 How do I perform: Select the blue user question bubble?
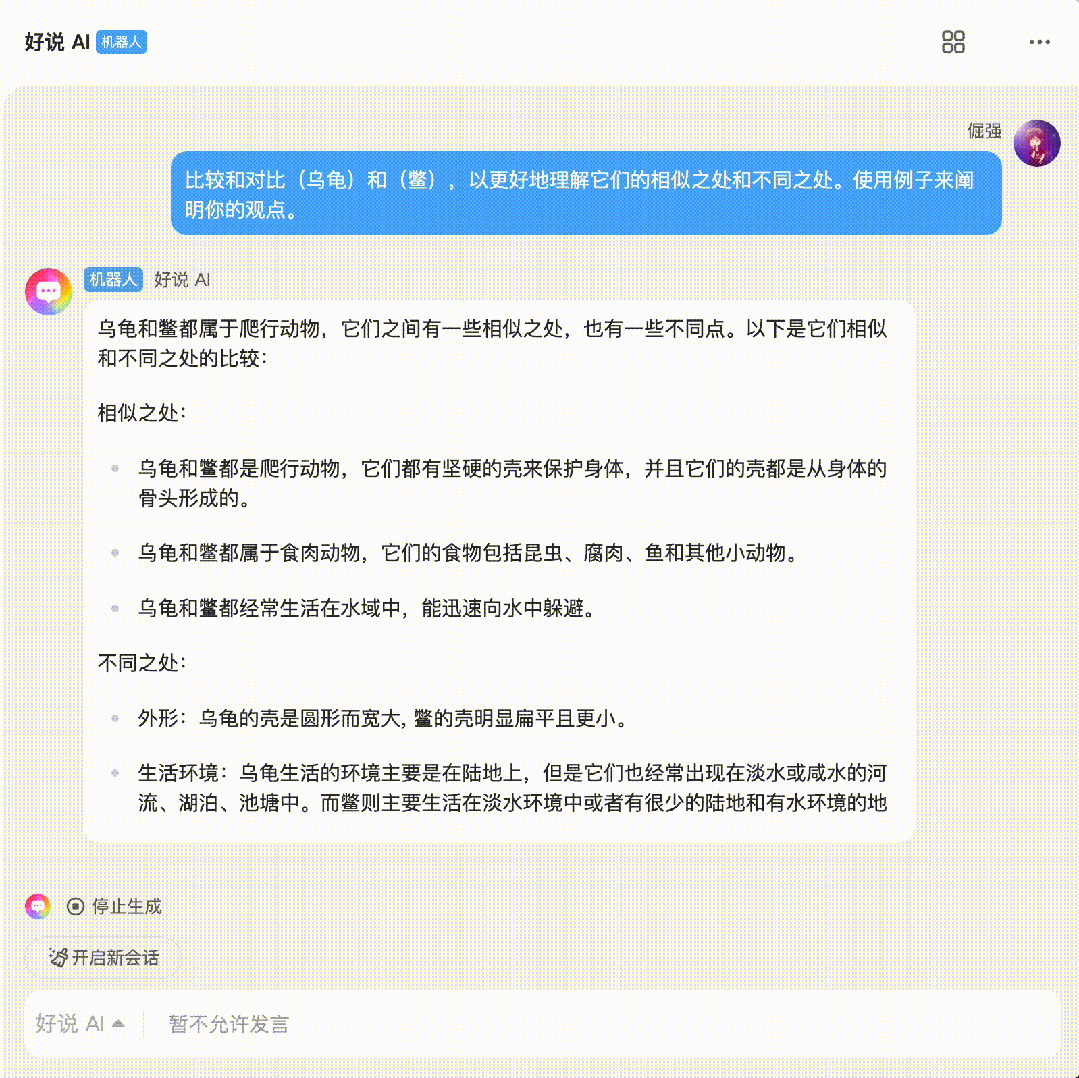(x=586, y=193)
